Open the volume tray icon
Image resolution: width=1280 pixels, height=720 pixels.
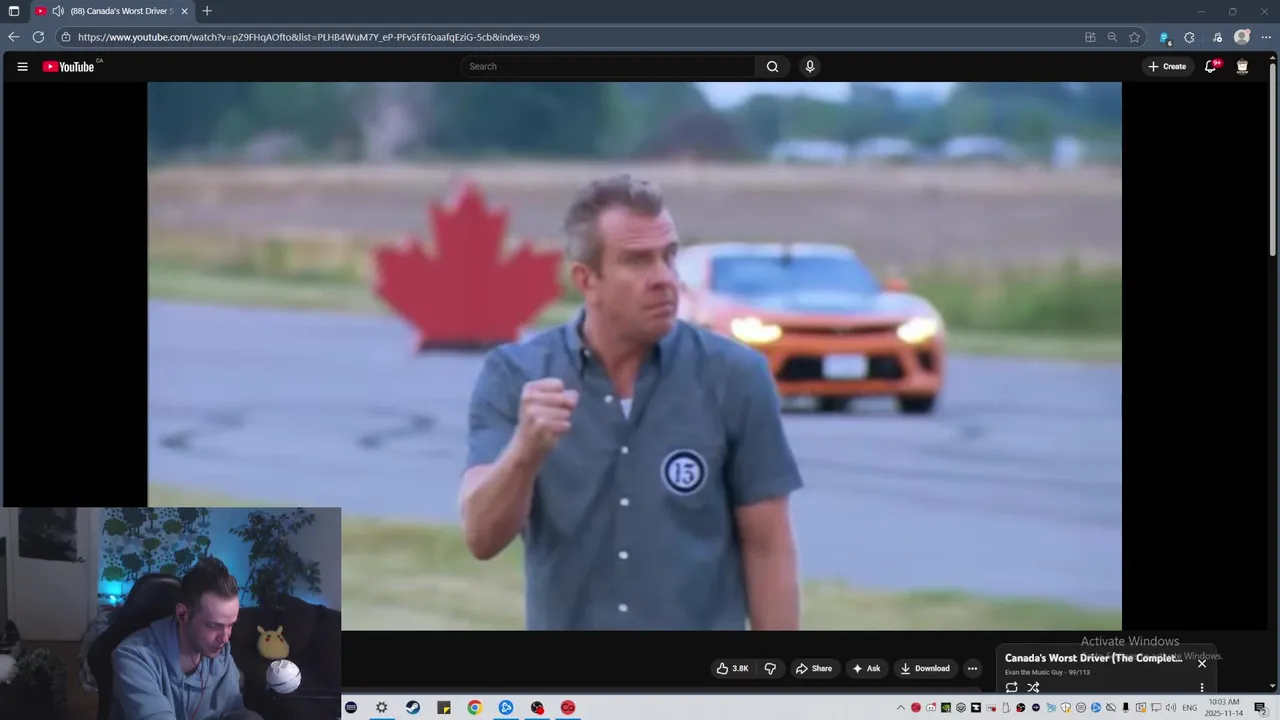tap(1170, 708)
